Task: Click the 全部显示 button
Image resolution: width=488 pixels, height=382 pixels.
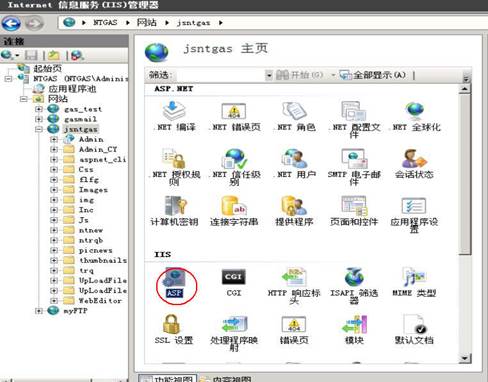Action: pos(373,75)
